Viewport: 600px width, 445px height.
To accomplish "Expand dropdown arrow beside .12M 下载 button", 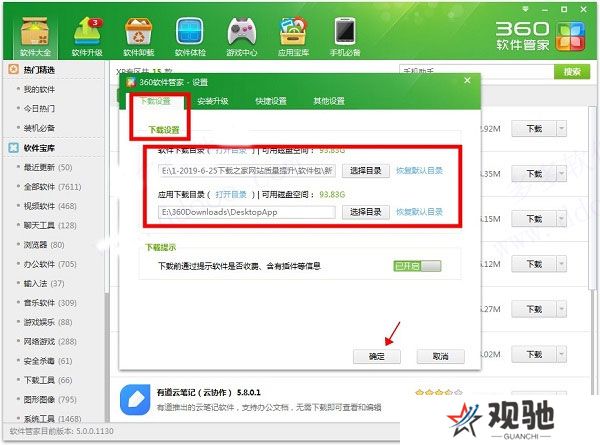I will (562, 264).
